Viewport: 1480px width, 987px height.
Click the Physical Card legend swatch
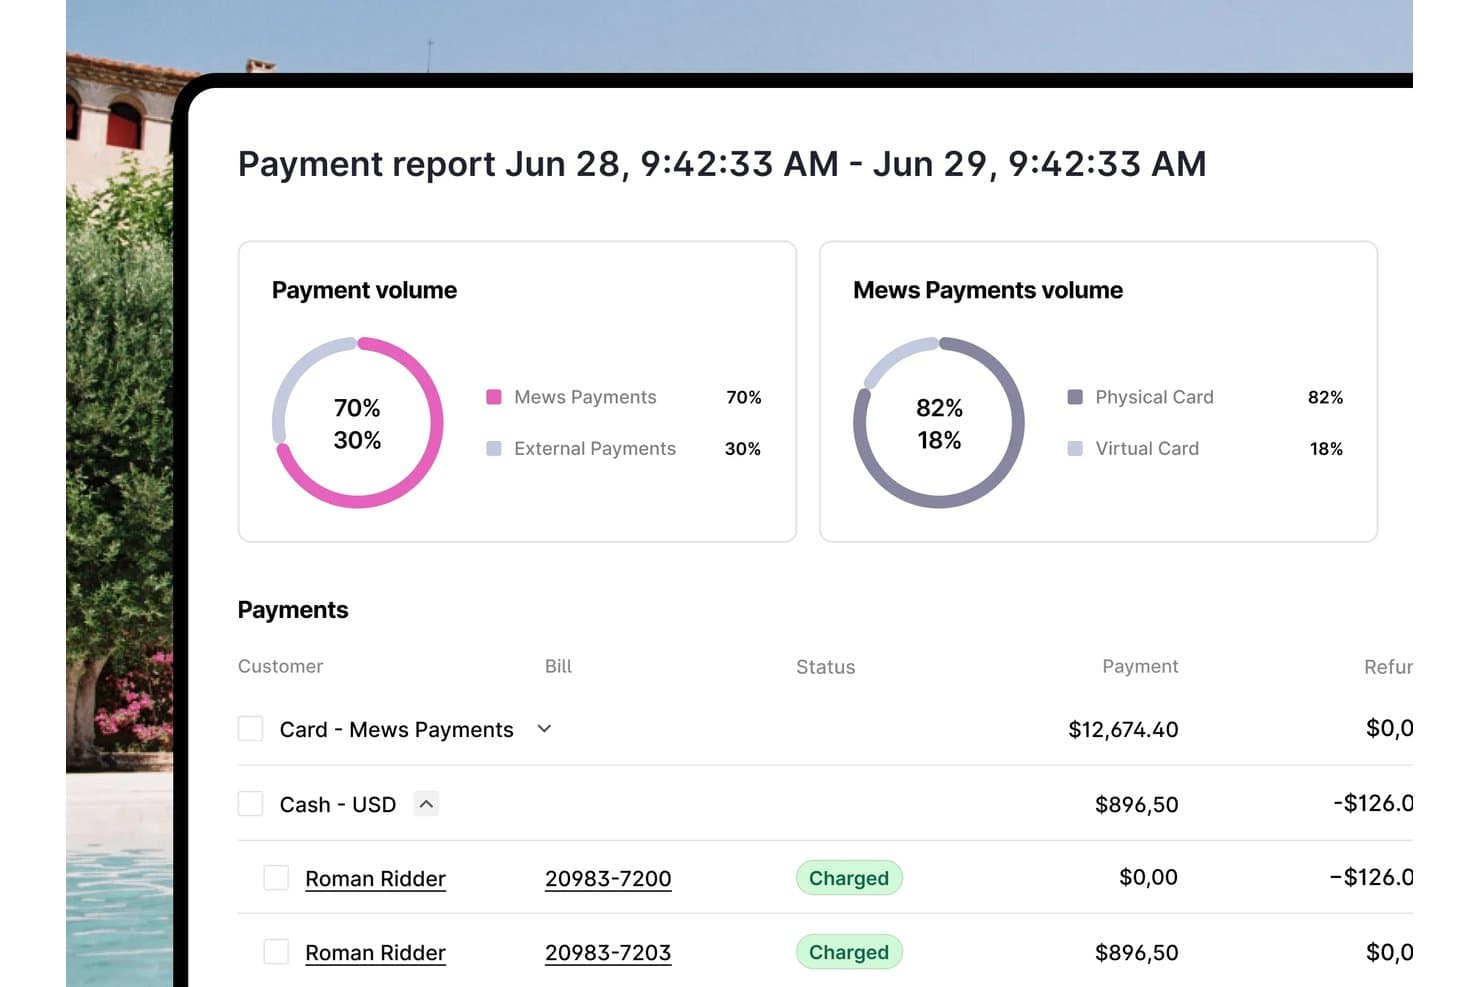1075,397
